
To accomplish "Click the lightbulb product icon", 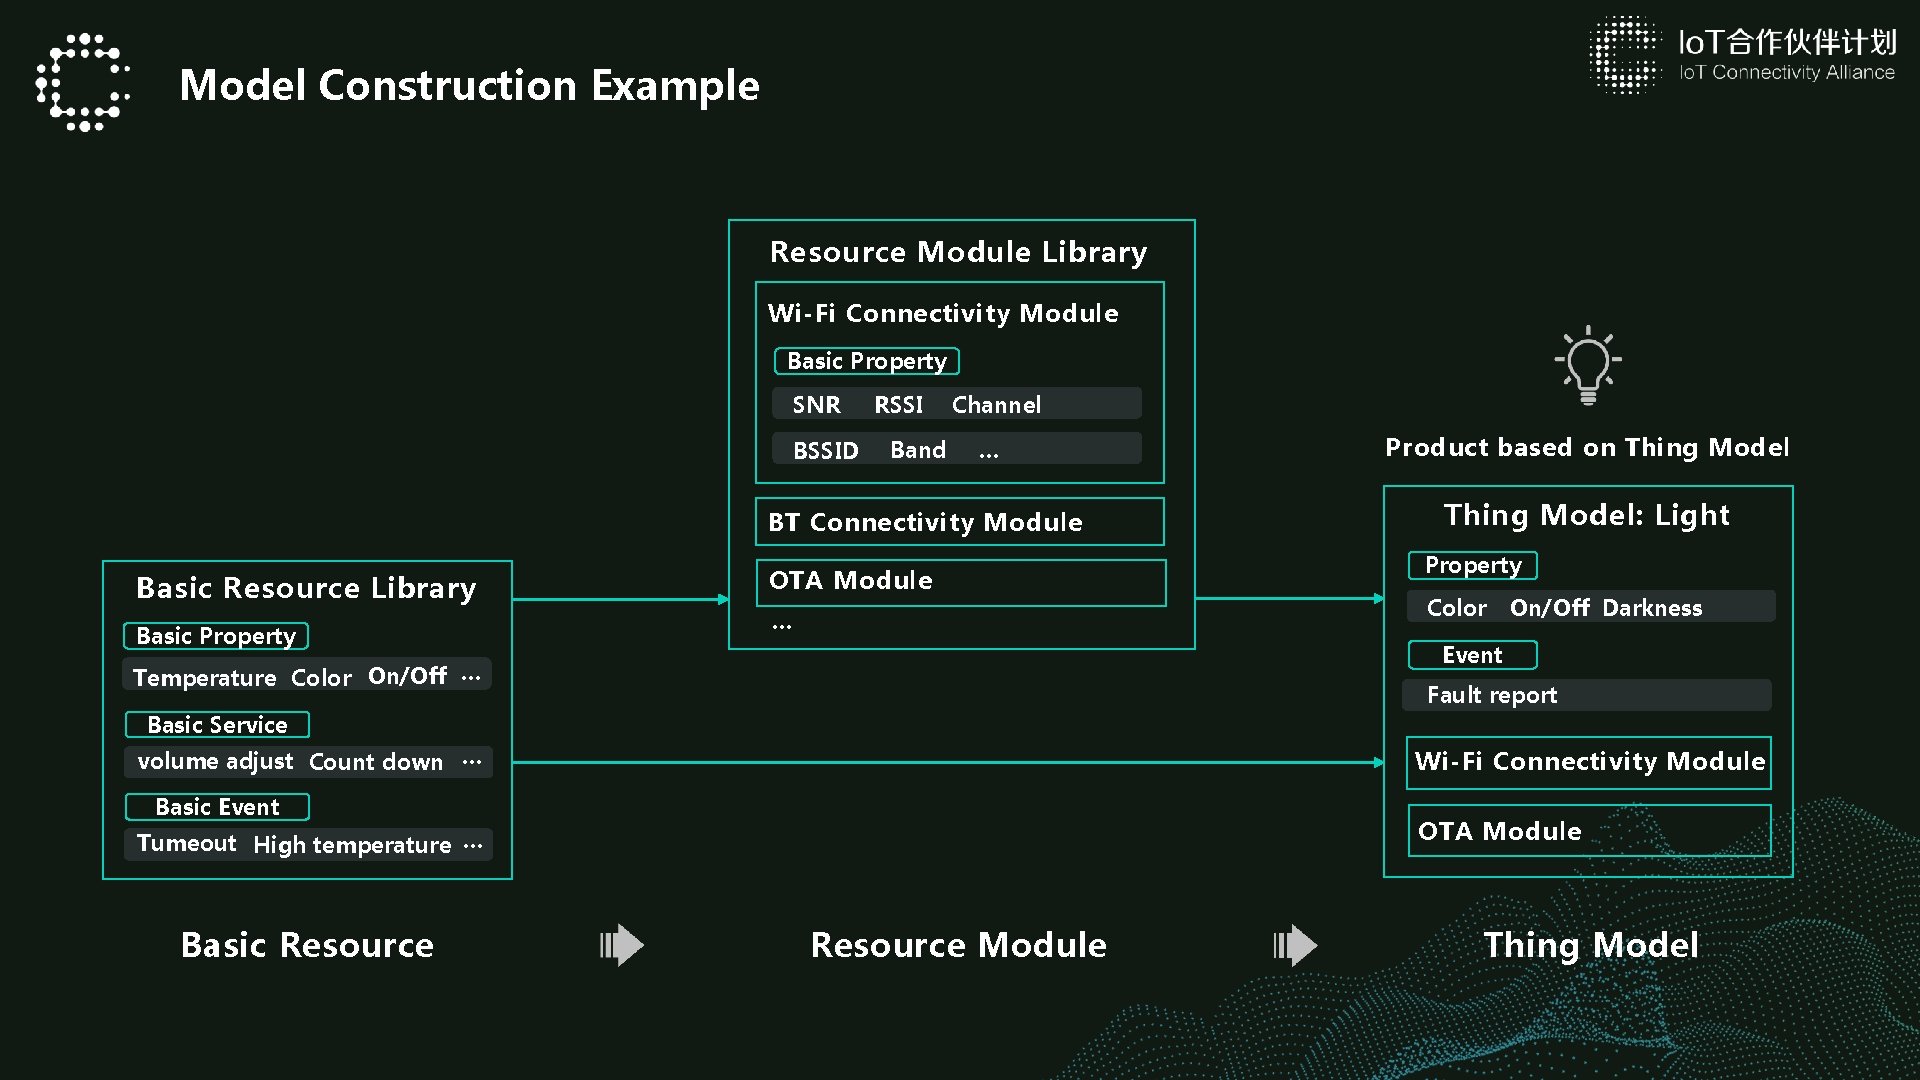I will tap(1587, 366).
